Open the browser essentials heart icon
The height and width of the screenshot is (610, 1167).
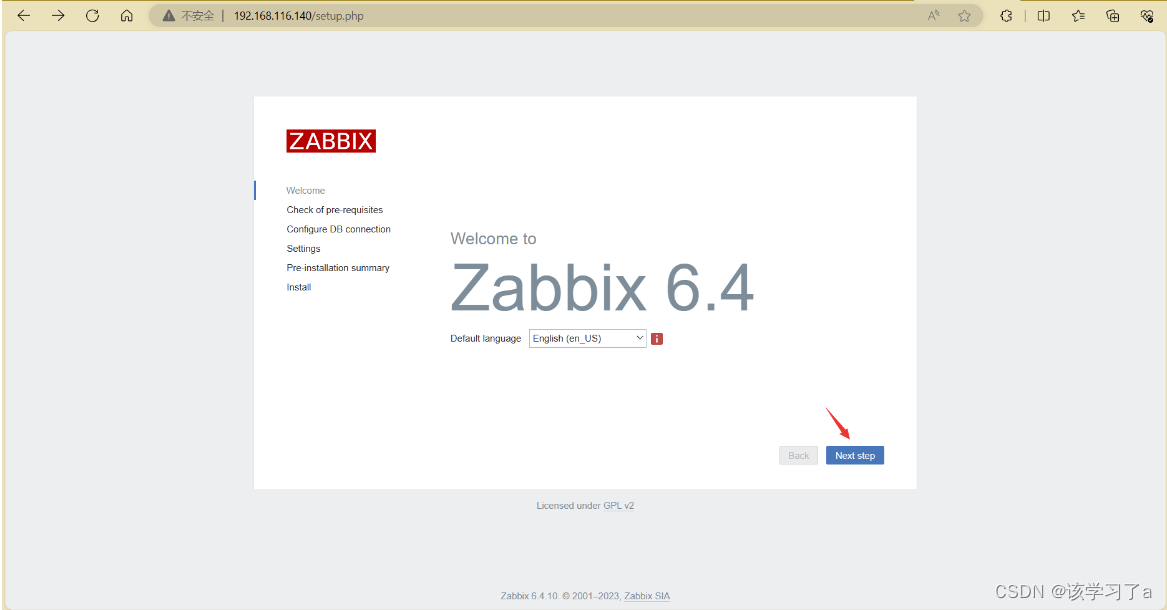pos(1147,16)
